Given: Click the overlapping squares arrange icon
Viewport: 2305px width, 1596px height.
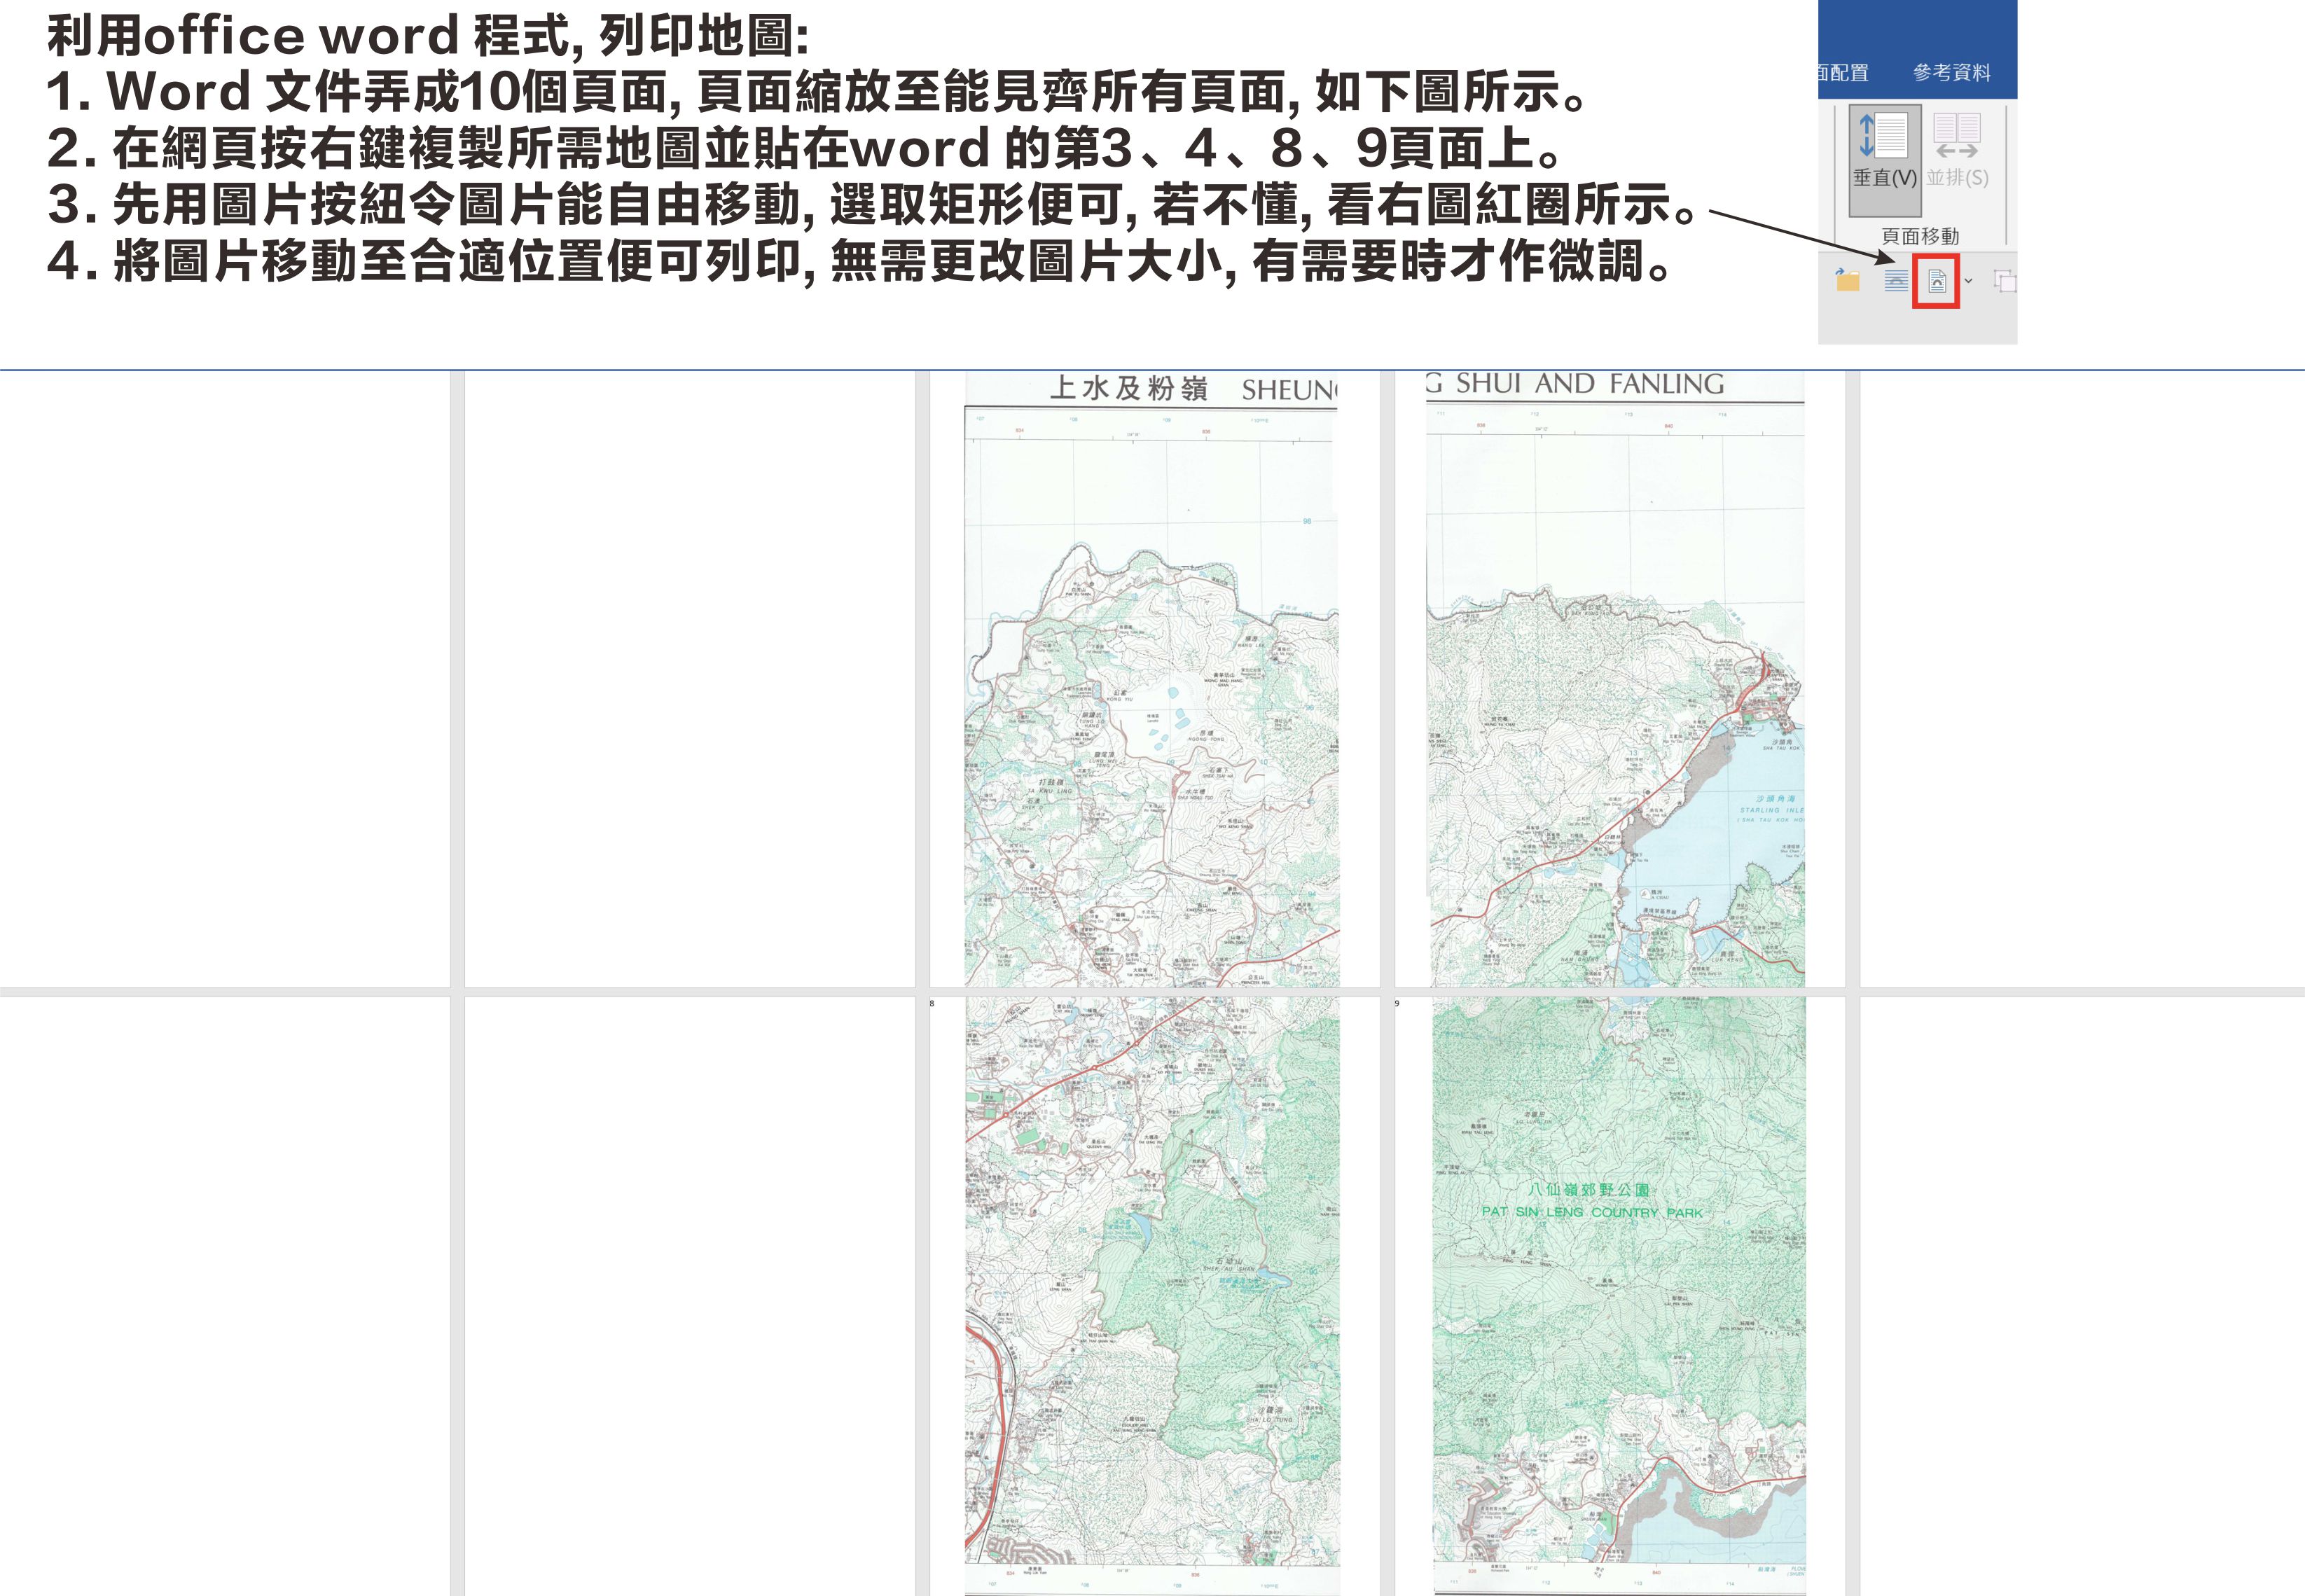Looking at the screenshot, I should [2004, 281].
